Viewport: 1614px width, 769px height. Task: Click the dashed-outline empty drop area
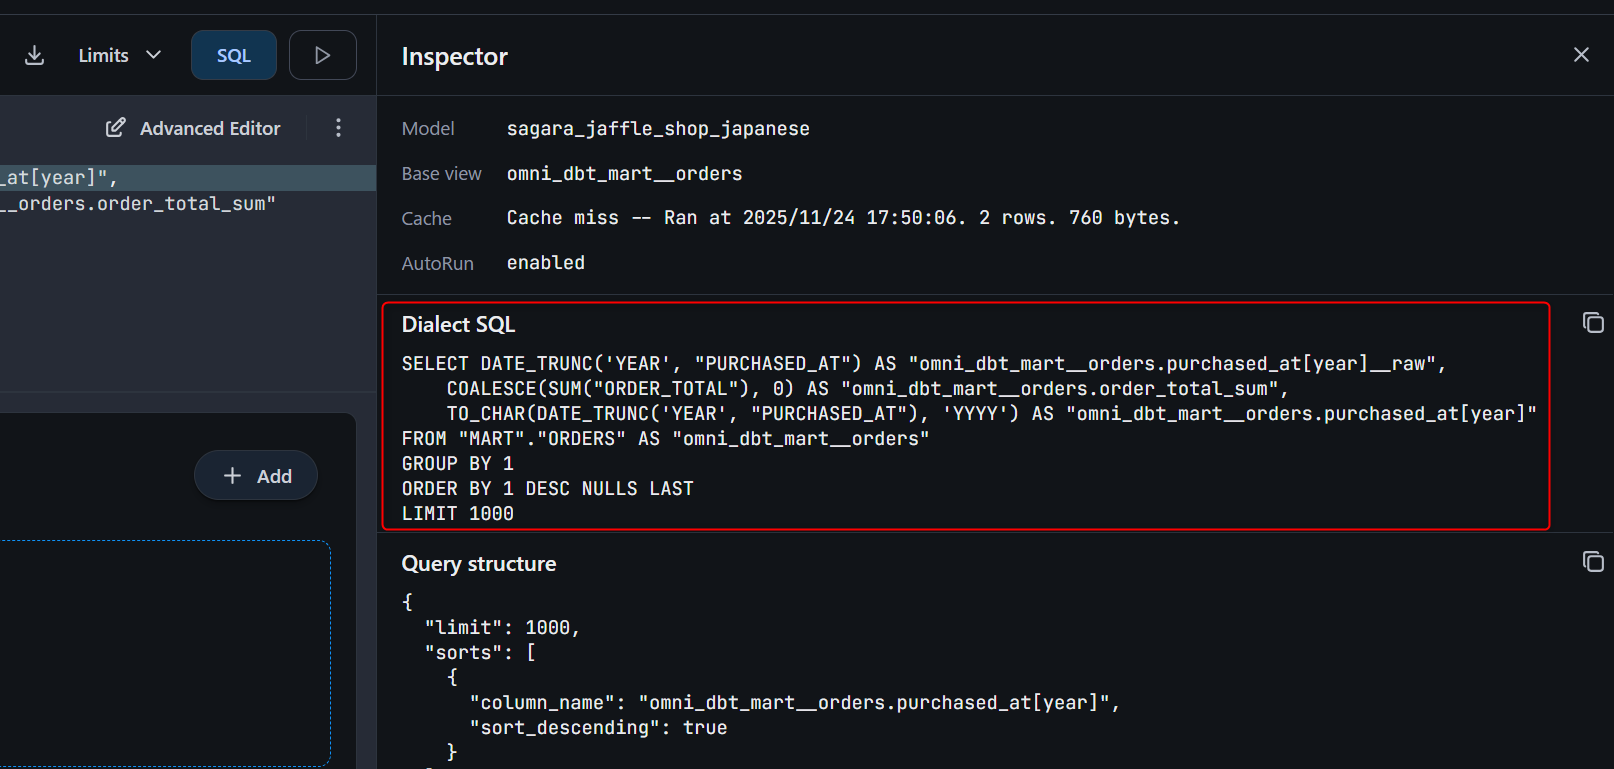pos(165,653)
